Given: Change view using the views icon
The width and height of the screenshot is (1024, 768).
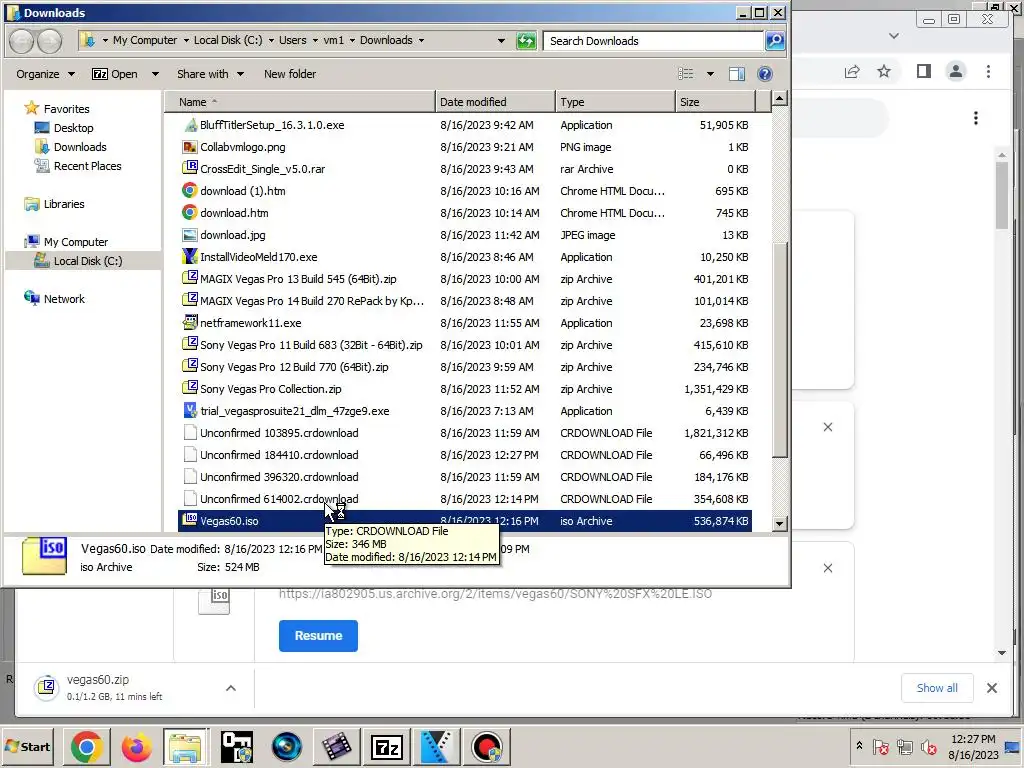Looking at the screenshot, I should point(686,74).
